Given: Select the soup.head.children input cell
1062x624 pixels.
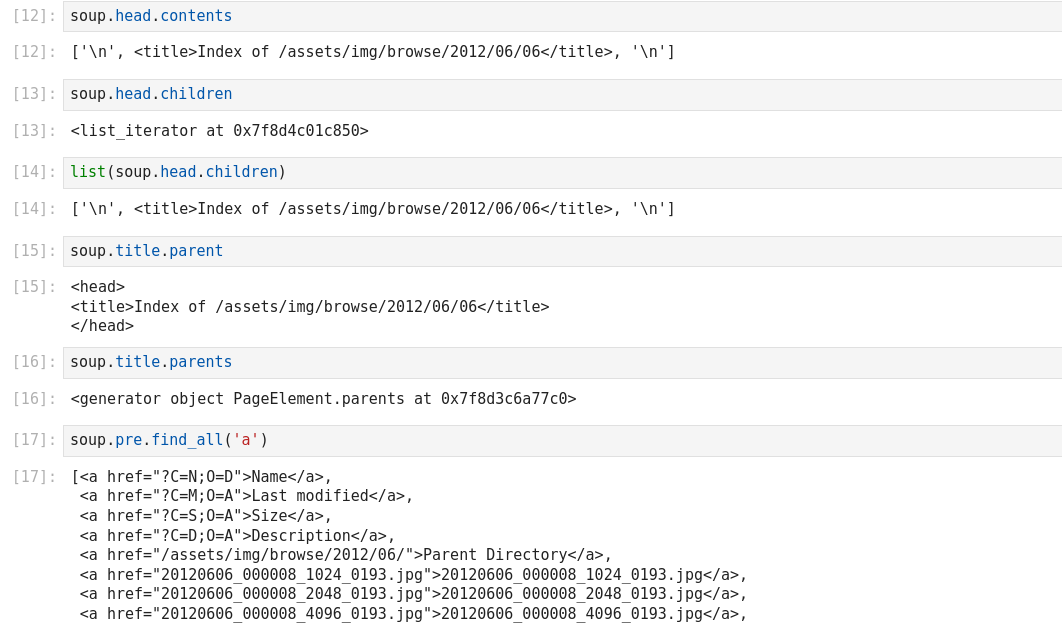Looking at the screenshot, I should pyautogui.click(x=560, y=94).
